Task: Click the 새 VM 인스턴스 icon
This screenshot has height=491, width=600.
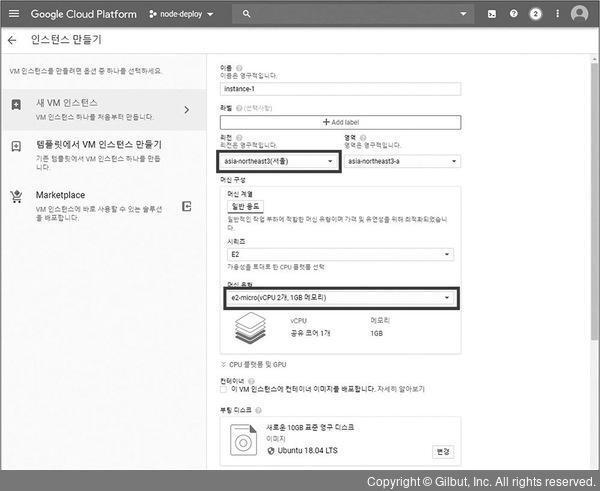Action: [16, 104]
